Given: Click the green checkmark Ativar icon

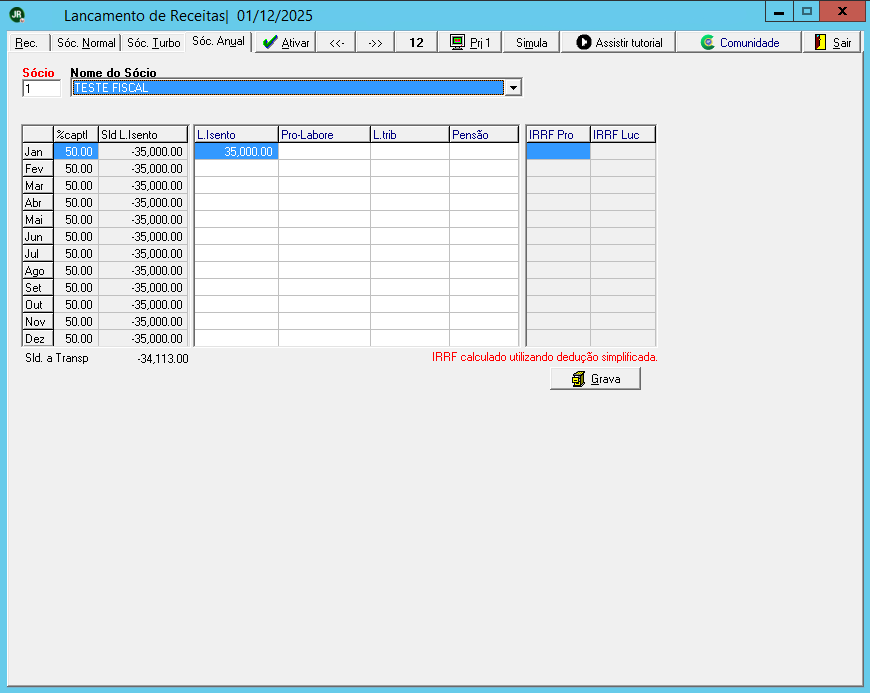Looking at the screenshot, I should pyautogui.click(x=270, y=43).
